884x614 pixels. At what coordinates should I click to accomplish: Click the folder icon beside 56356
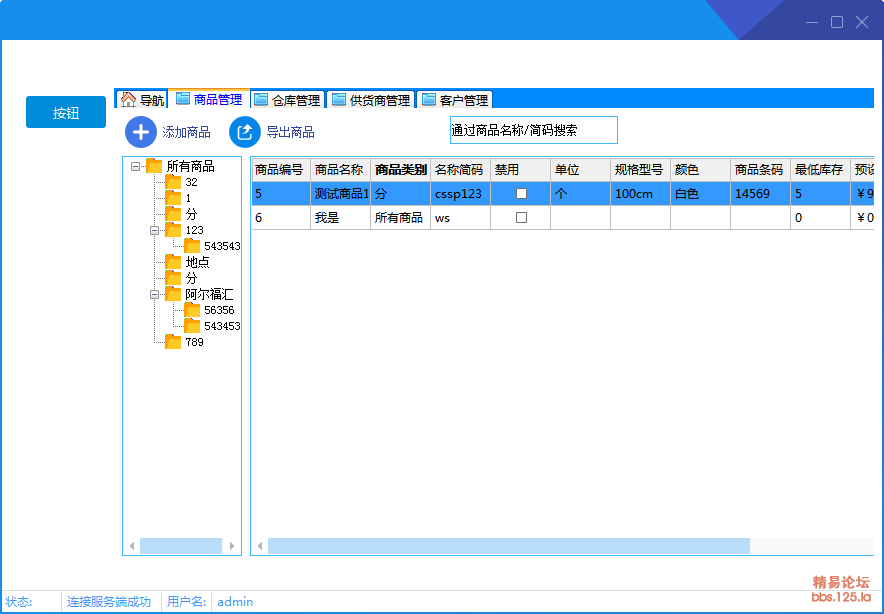(x=192, y=310)
